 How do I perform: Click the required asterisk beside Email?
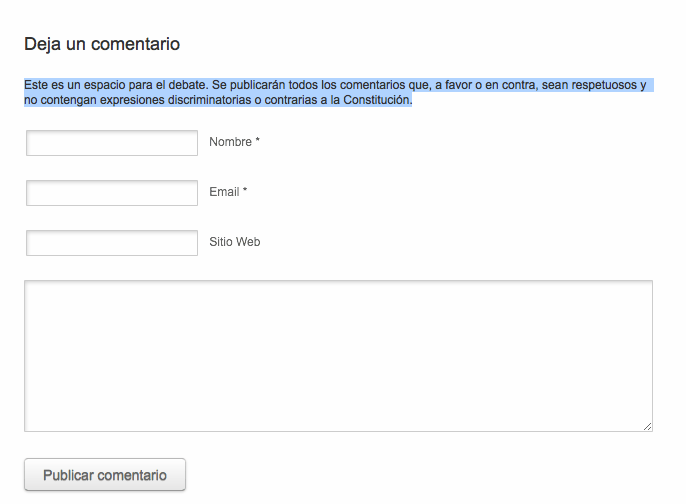click(x=245, y=192)
